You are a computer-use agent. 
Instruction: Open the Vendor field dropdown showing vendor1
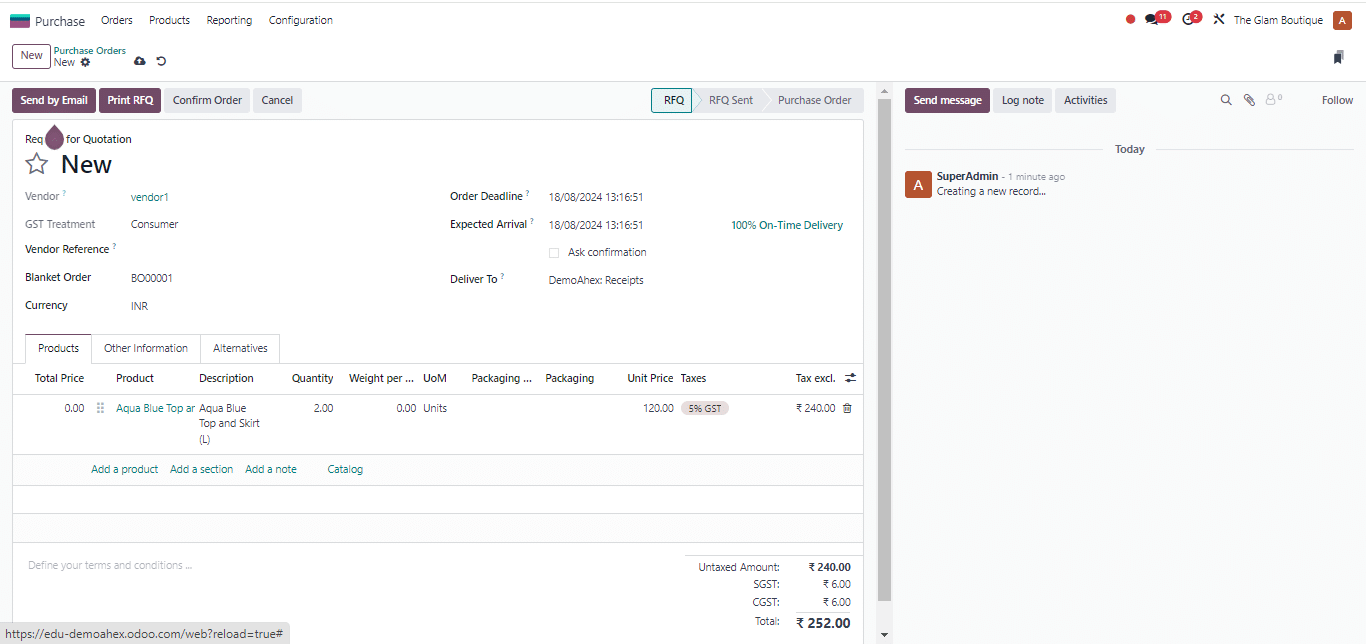click(280, 197)
